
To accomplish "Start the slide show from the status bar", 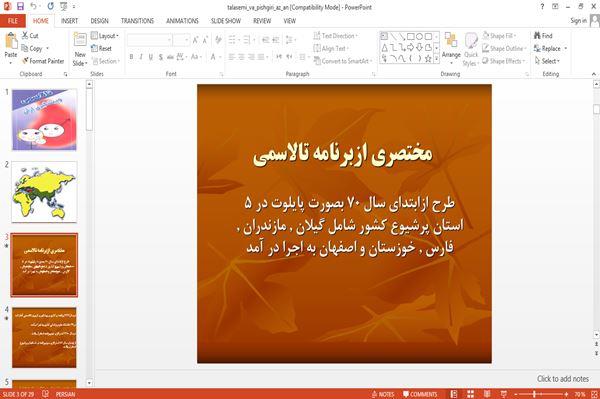I will pos(504,394).
